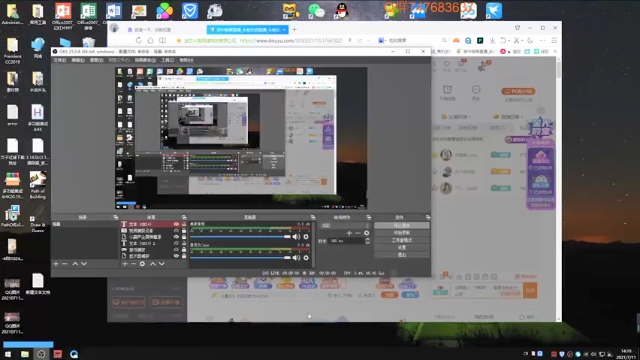
Task: Increase transition duration with stepper arrow
Action: [x=367, y=239]
